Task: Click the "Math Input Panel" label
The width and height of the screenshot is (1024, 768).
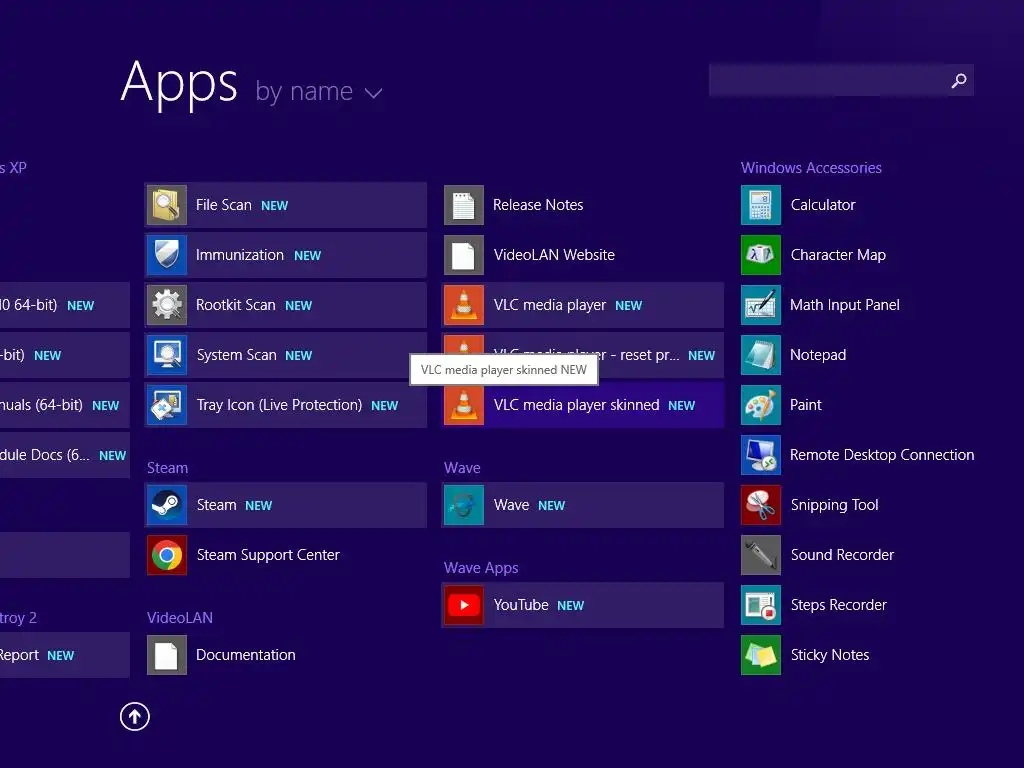Action: (x=844, y=305)
